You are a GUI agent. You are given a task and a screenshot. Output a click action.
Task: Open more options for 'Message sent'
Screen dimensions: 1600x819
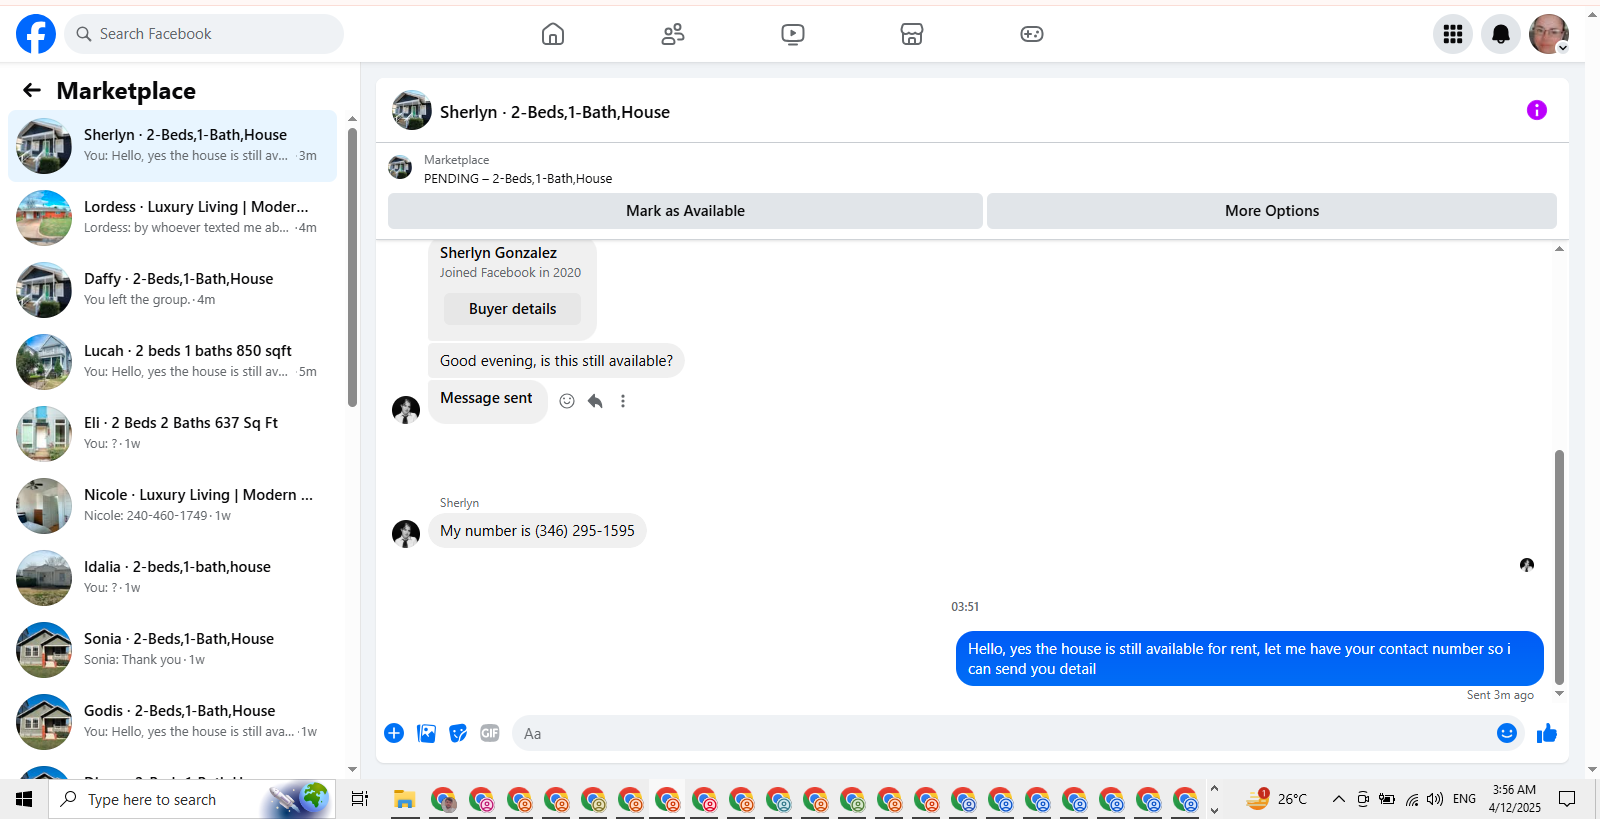(x=623, y=401)
